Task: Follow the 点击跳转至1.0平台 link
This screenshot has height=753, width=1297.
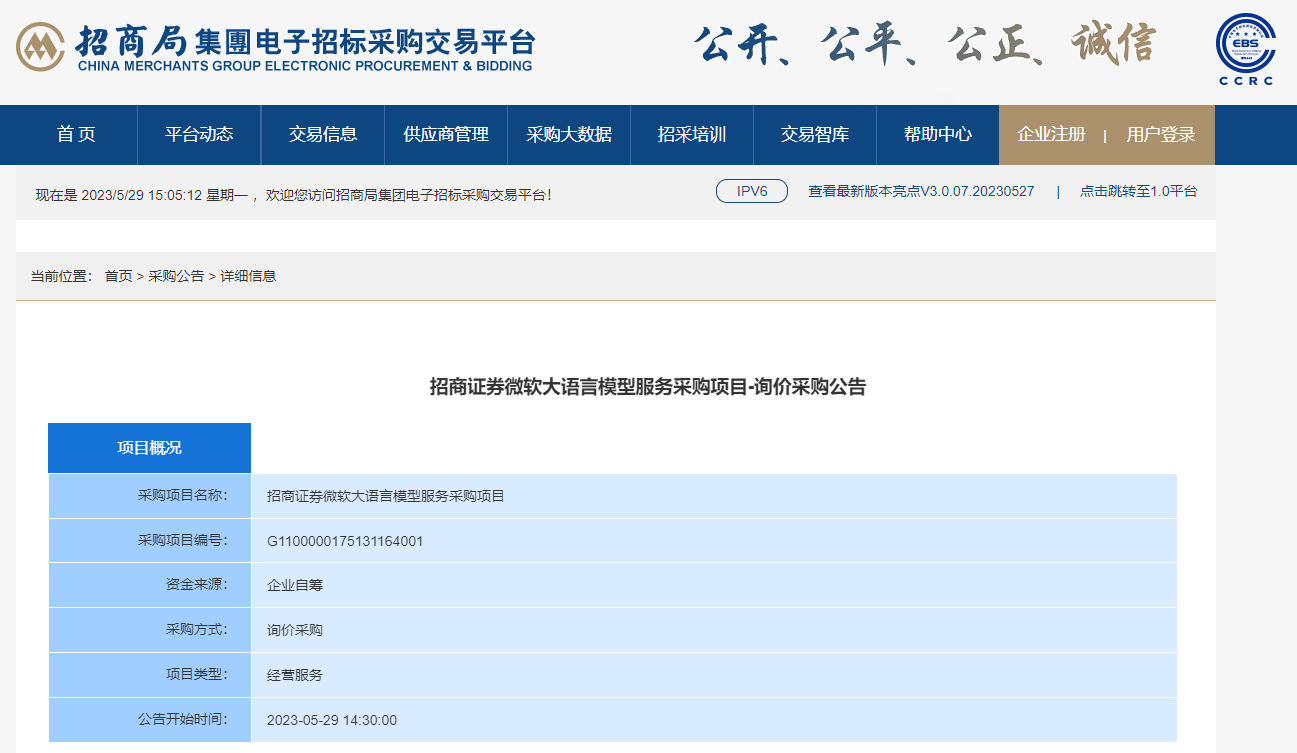Action: 1138,191
